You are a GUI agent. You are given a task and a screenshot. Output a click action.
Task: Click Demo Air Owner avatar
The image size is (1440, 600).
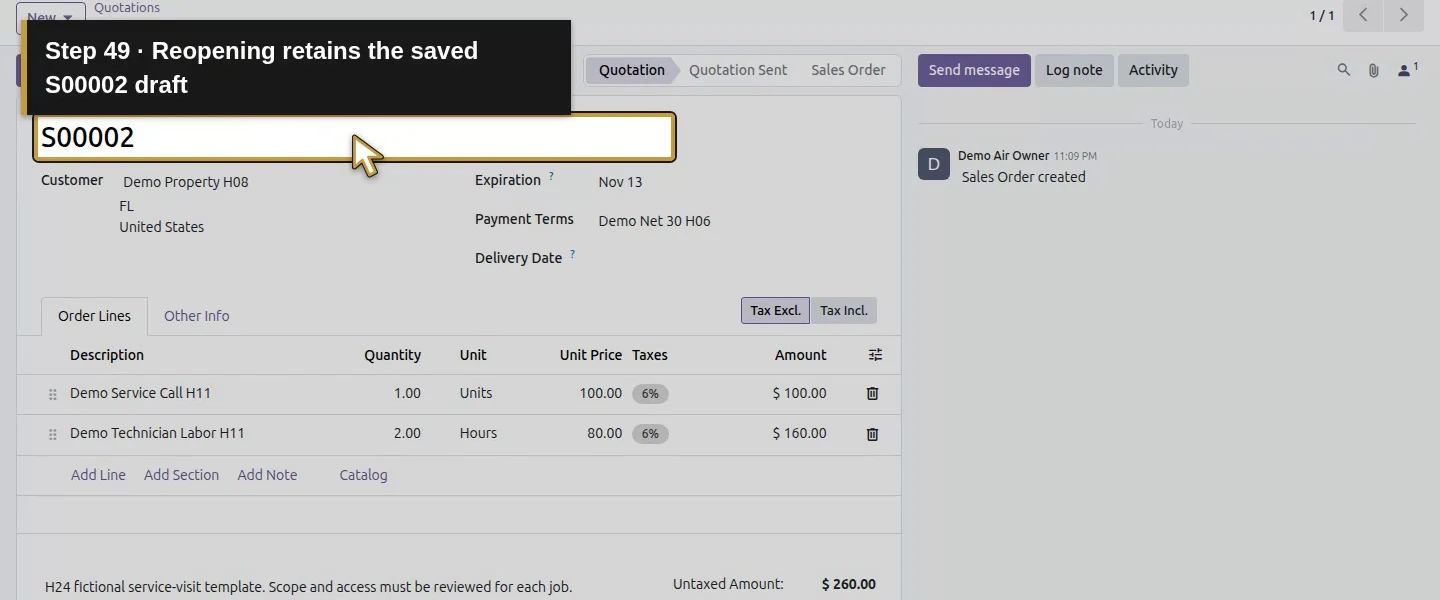934,164
